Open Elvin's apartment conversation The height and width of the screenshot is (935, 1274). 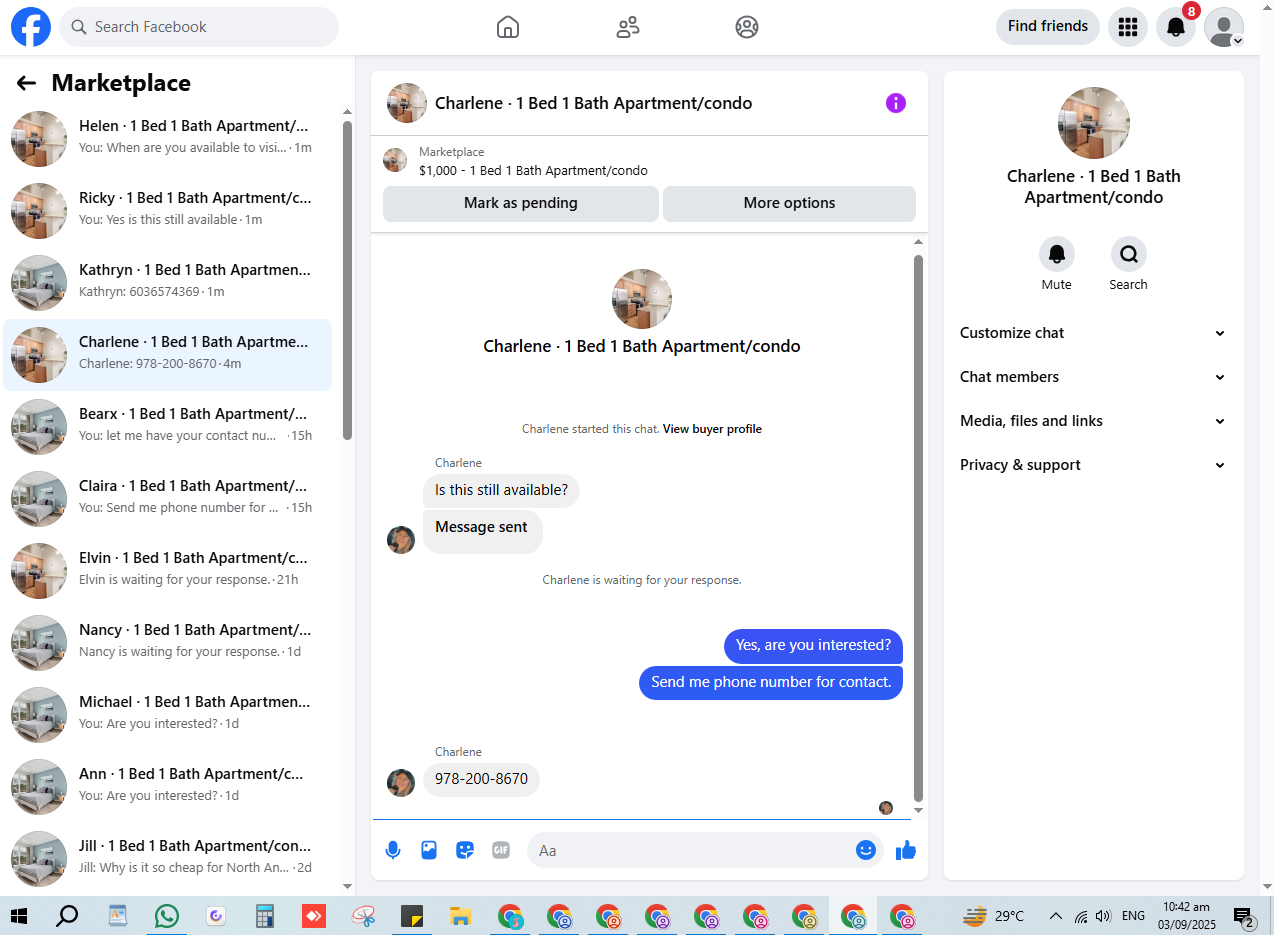(168, 571)
